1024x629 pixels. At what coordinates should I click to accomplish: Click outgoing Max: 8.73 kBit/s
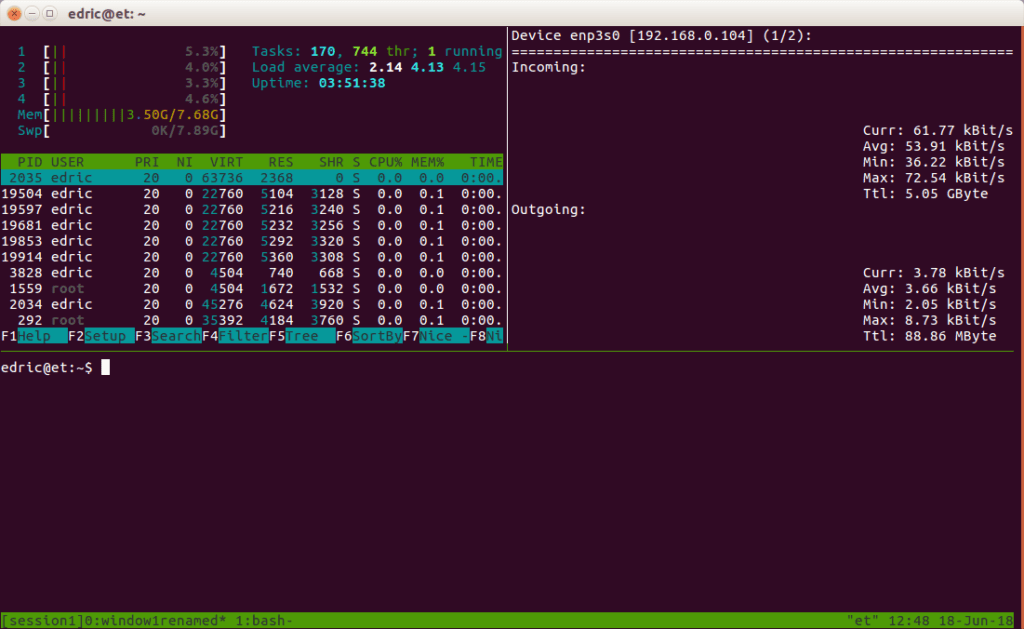point(929,320)
